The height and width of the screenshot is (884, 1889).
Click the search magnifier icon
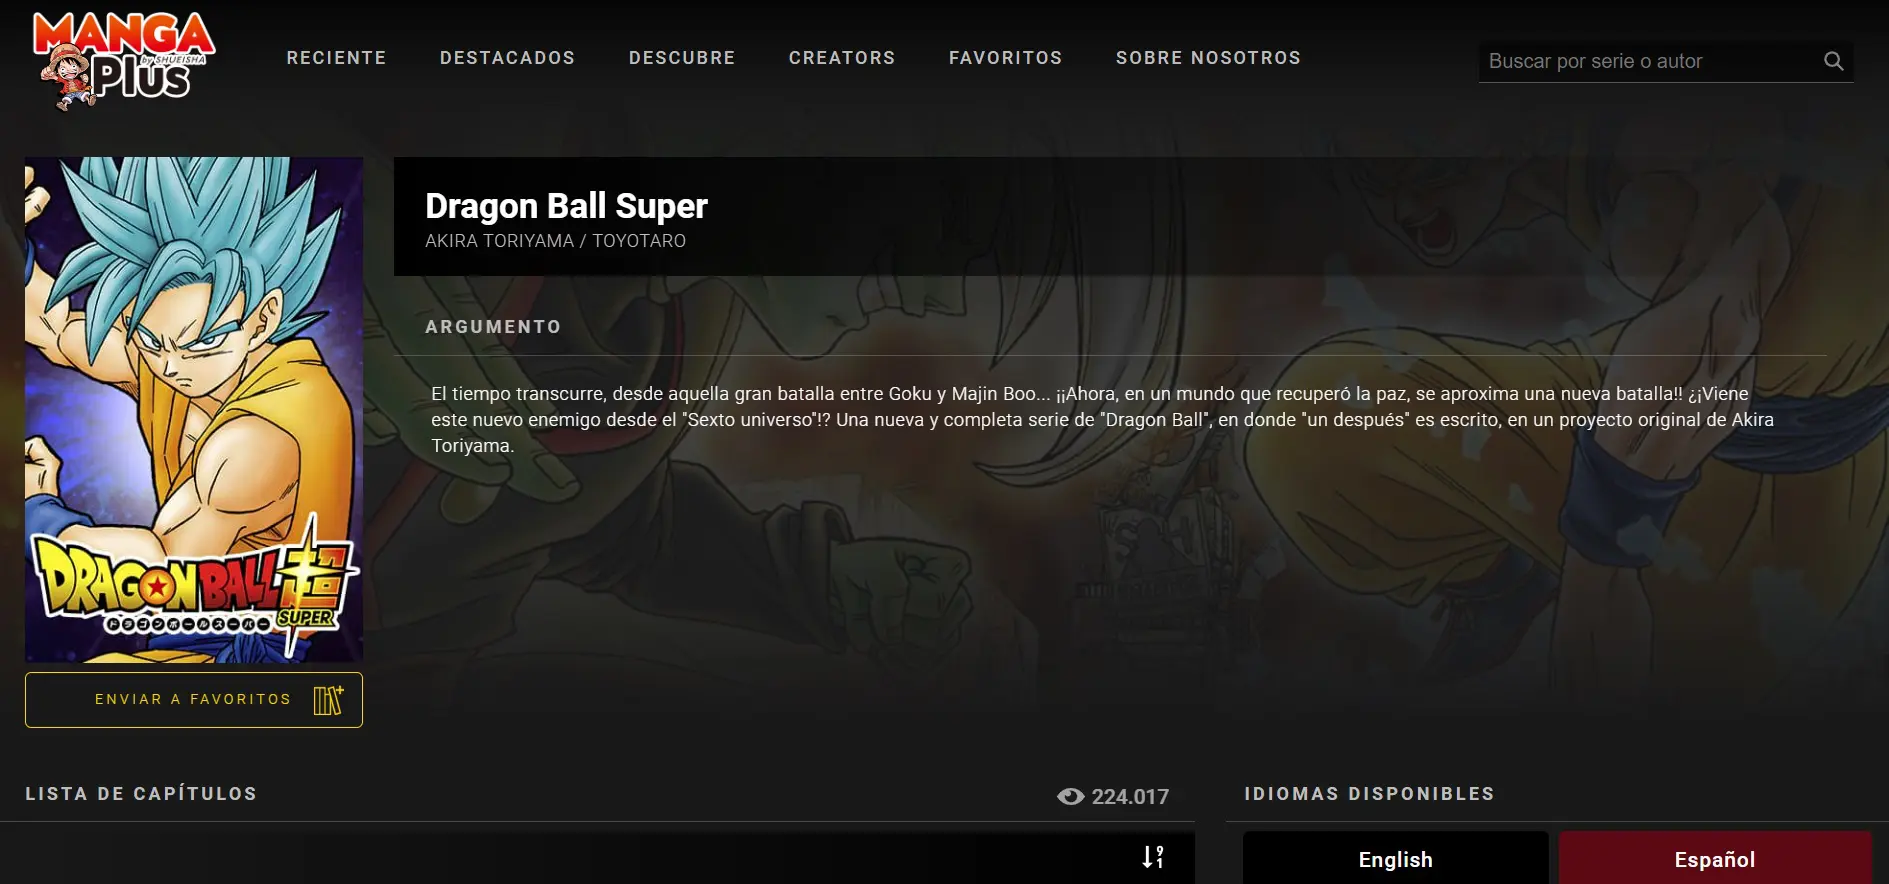pyautogui.click(x=1833, y=61)
